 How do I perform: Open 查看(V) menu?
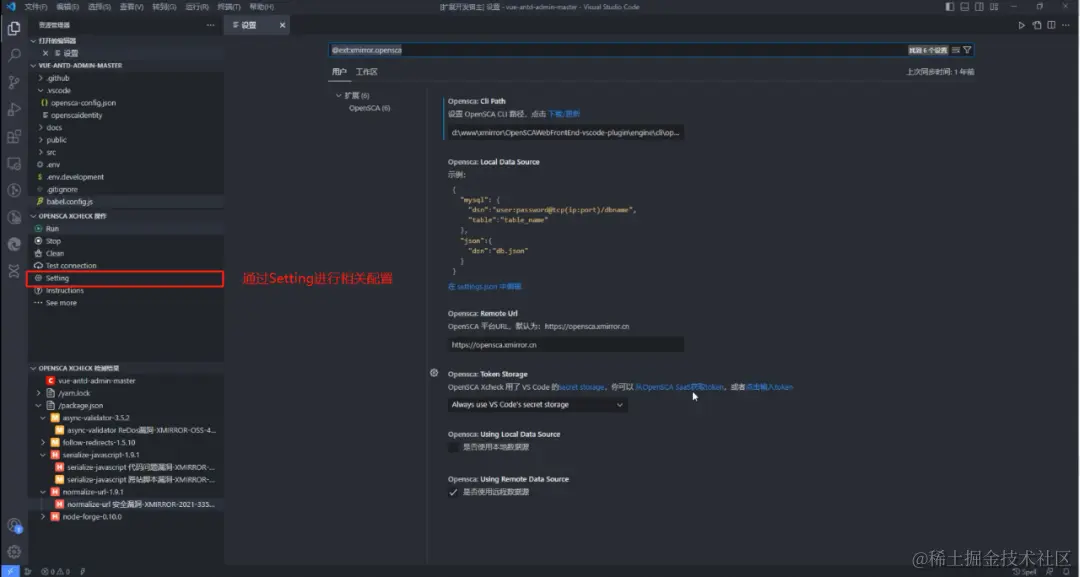pos(131,7)
